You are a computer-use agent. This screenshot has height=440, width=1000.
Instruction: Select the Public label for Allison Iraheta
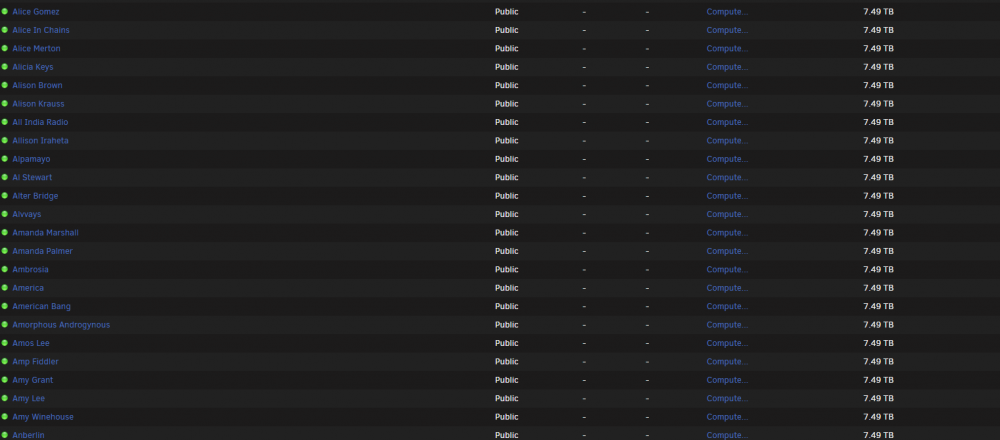click(x=506, y=140)
